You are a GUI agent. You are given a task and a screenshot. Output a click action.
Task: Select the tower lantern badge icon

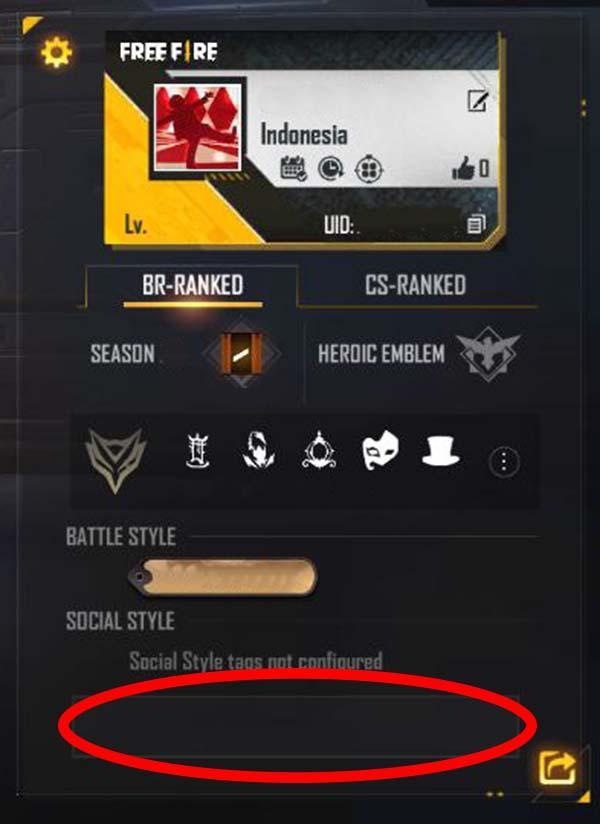(x=198, y=450)
